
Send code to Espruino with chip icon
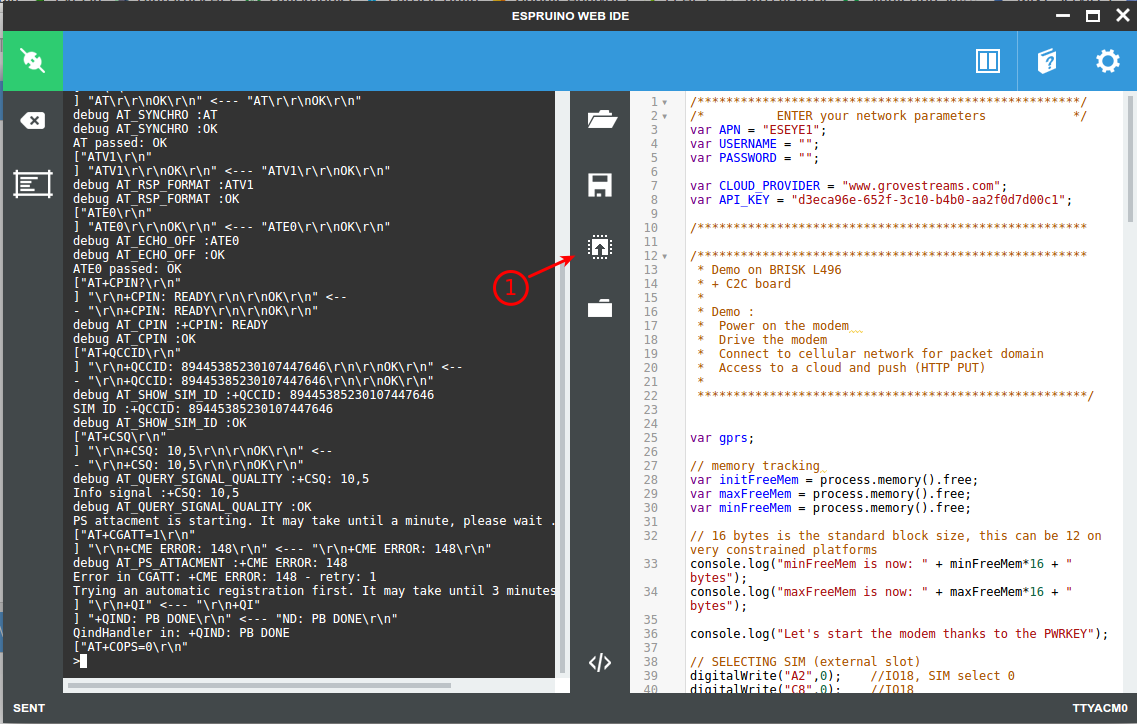pyautogui.click(x=600, y=247)
